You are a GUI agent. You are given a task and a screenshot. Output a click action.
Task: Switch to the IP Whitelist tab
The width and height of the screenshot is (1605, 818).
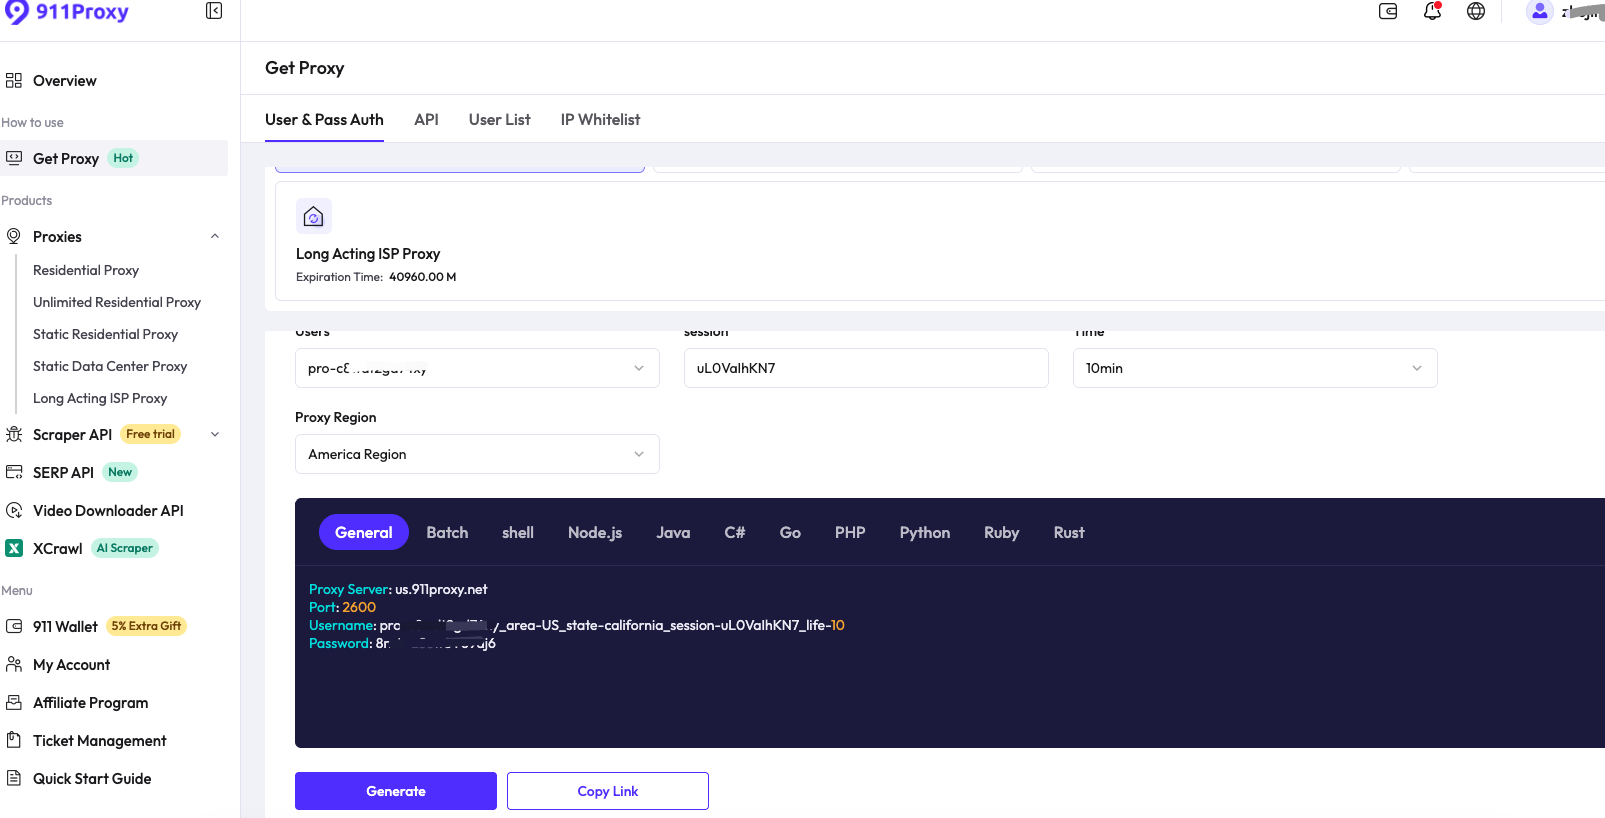click(600, 120)
